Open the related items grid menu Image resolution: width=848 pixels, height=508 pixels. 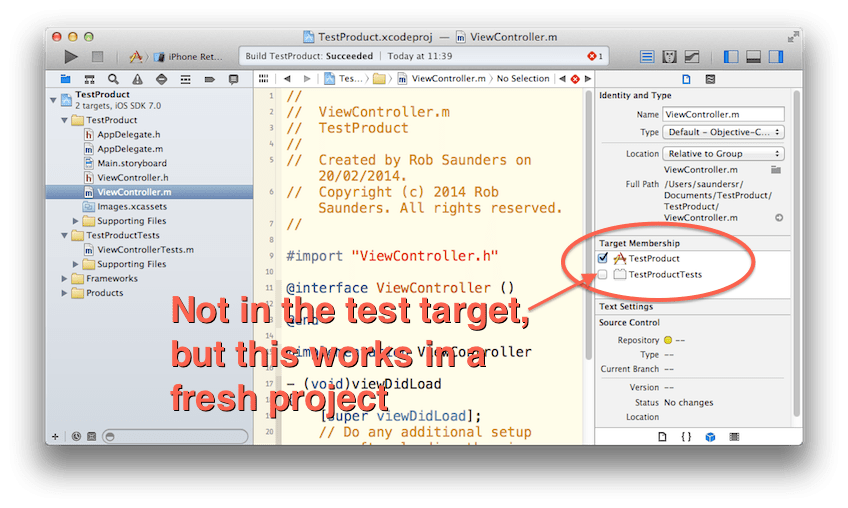pyautogui.click(x=263, y=79)
